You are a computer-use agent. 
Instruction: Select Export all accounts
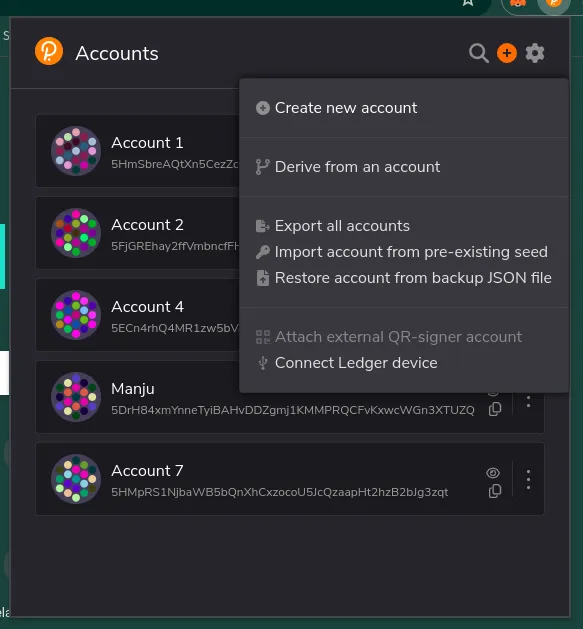[x=342, y=226]
